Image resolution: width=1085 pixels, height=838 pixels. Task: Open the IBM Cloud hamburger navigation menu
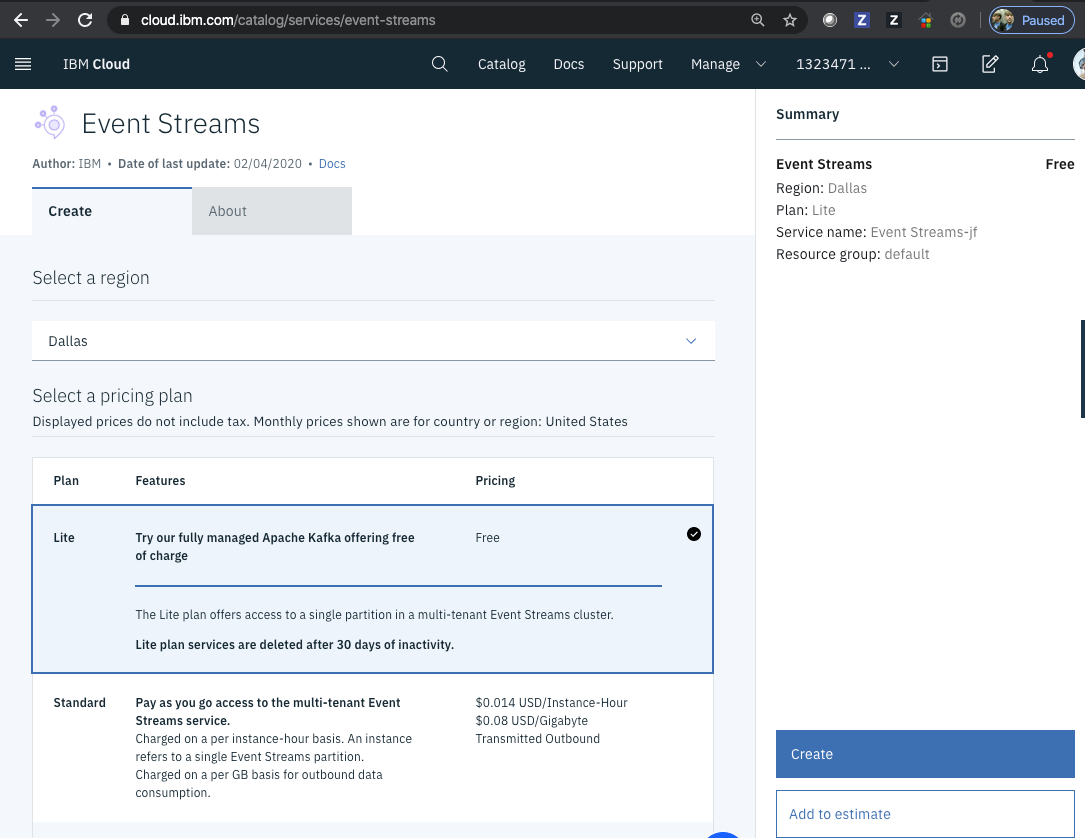[23, 63]
